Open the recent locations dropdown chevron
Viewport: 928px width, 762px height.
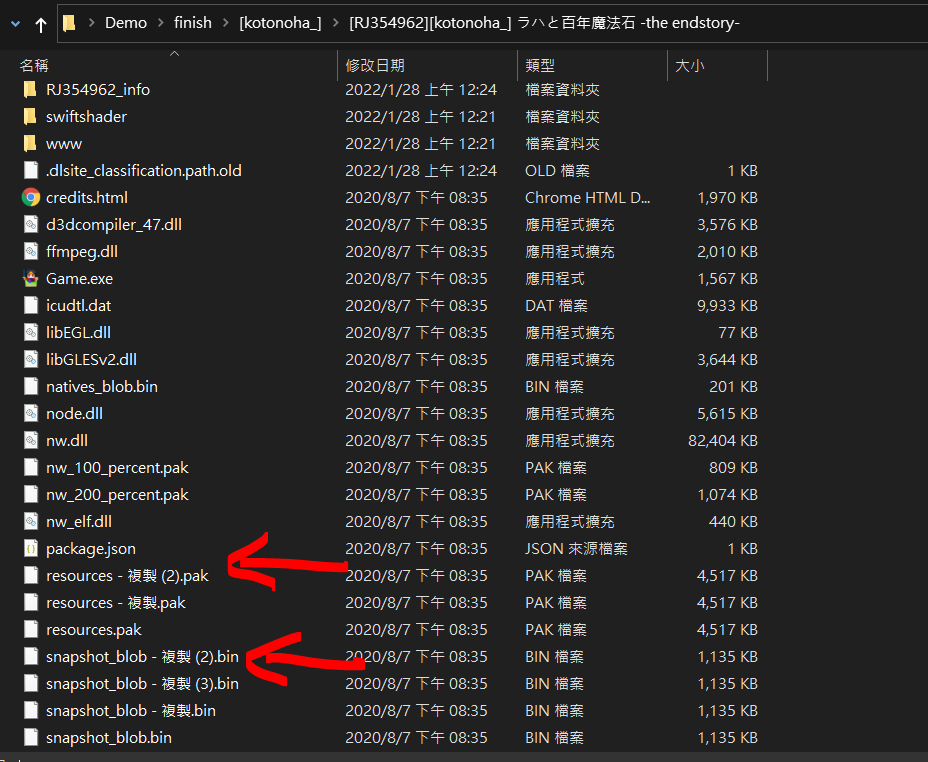(x=16, y=24)
